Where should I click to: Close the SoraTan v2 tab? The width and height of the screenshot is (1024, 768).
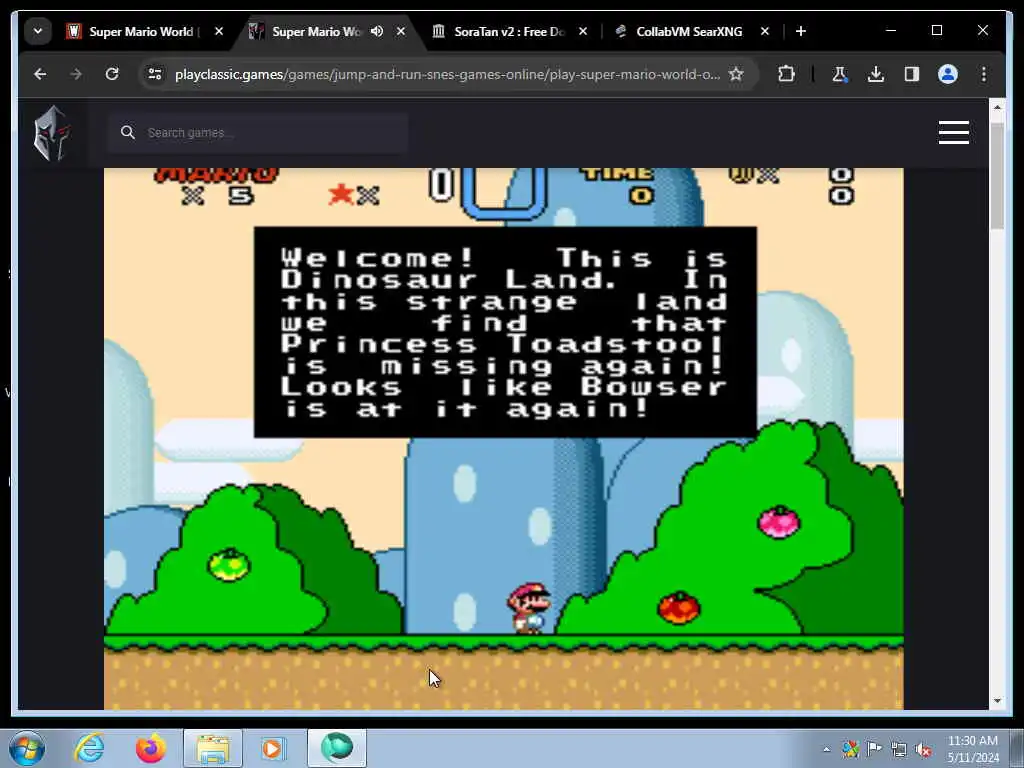(x=583, y=31)
